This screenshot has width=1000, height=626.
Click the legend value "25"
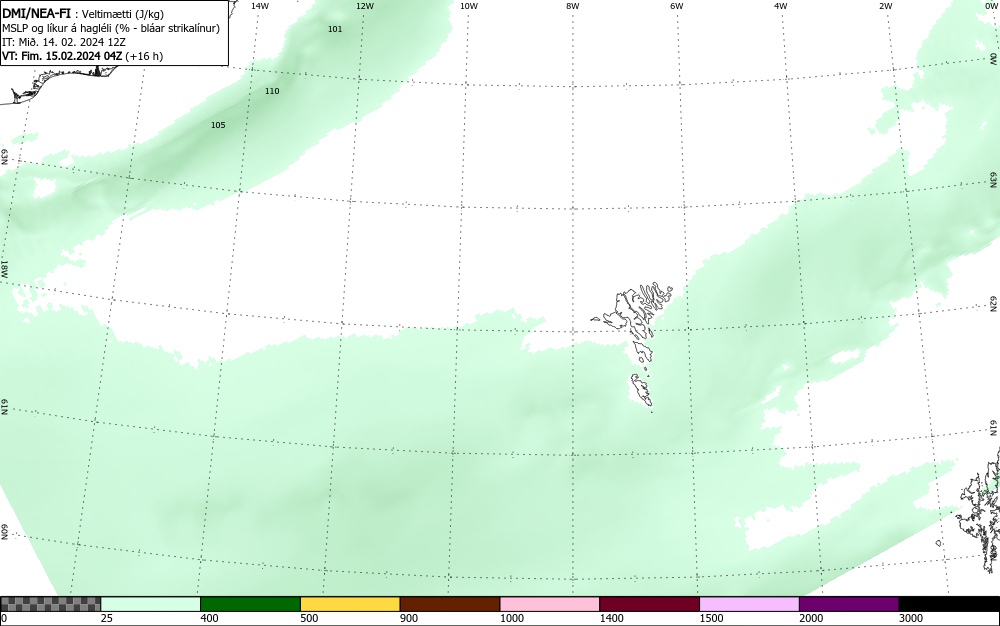pos(107,618)
